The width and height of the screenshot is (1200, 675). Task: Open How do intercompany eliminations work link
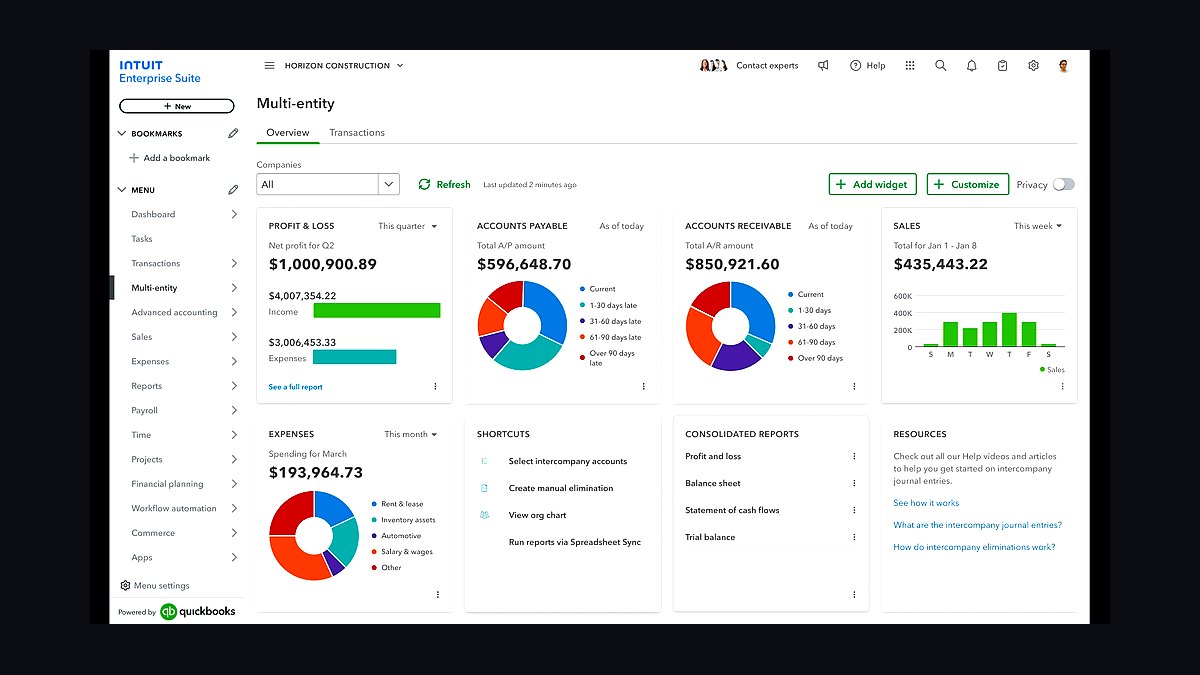click(x=974, y=547)
